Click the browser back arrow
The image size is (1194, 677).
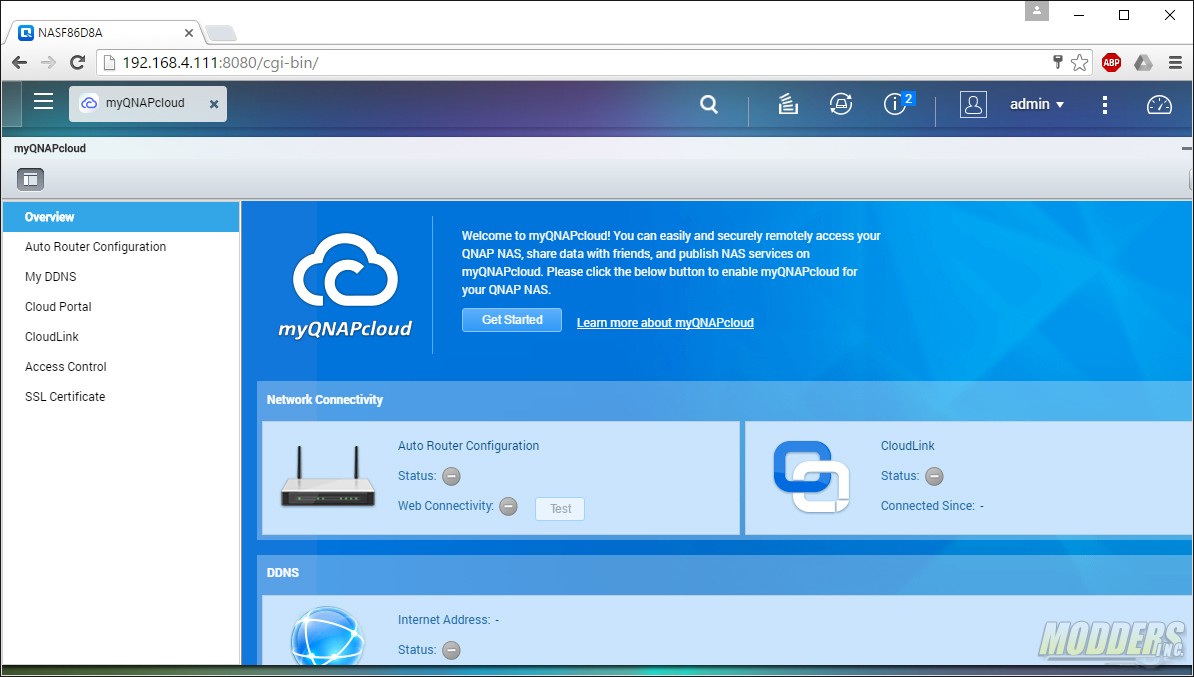click(x=19, y=62)
